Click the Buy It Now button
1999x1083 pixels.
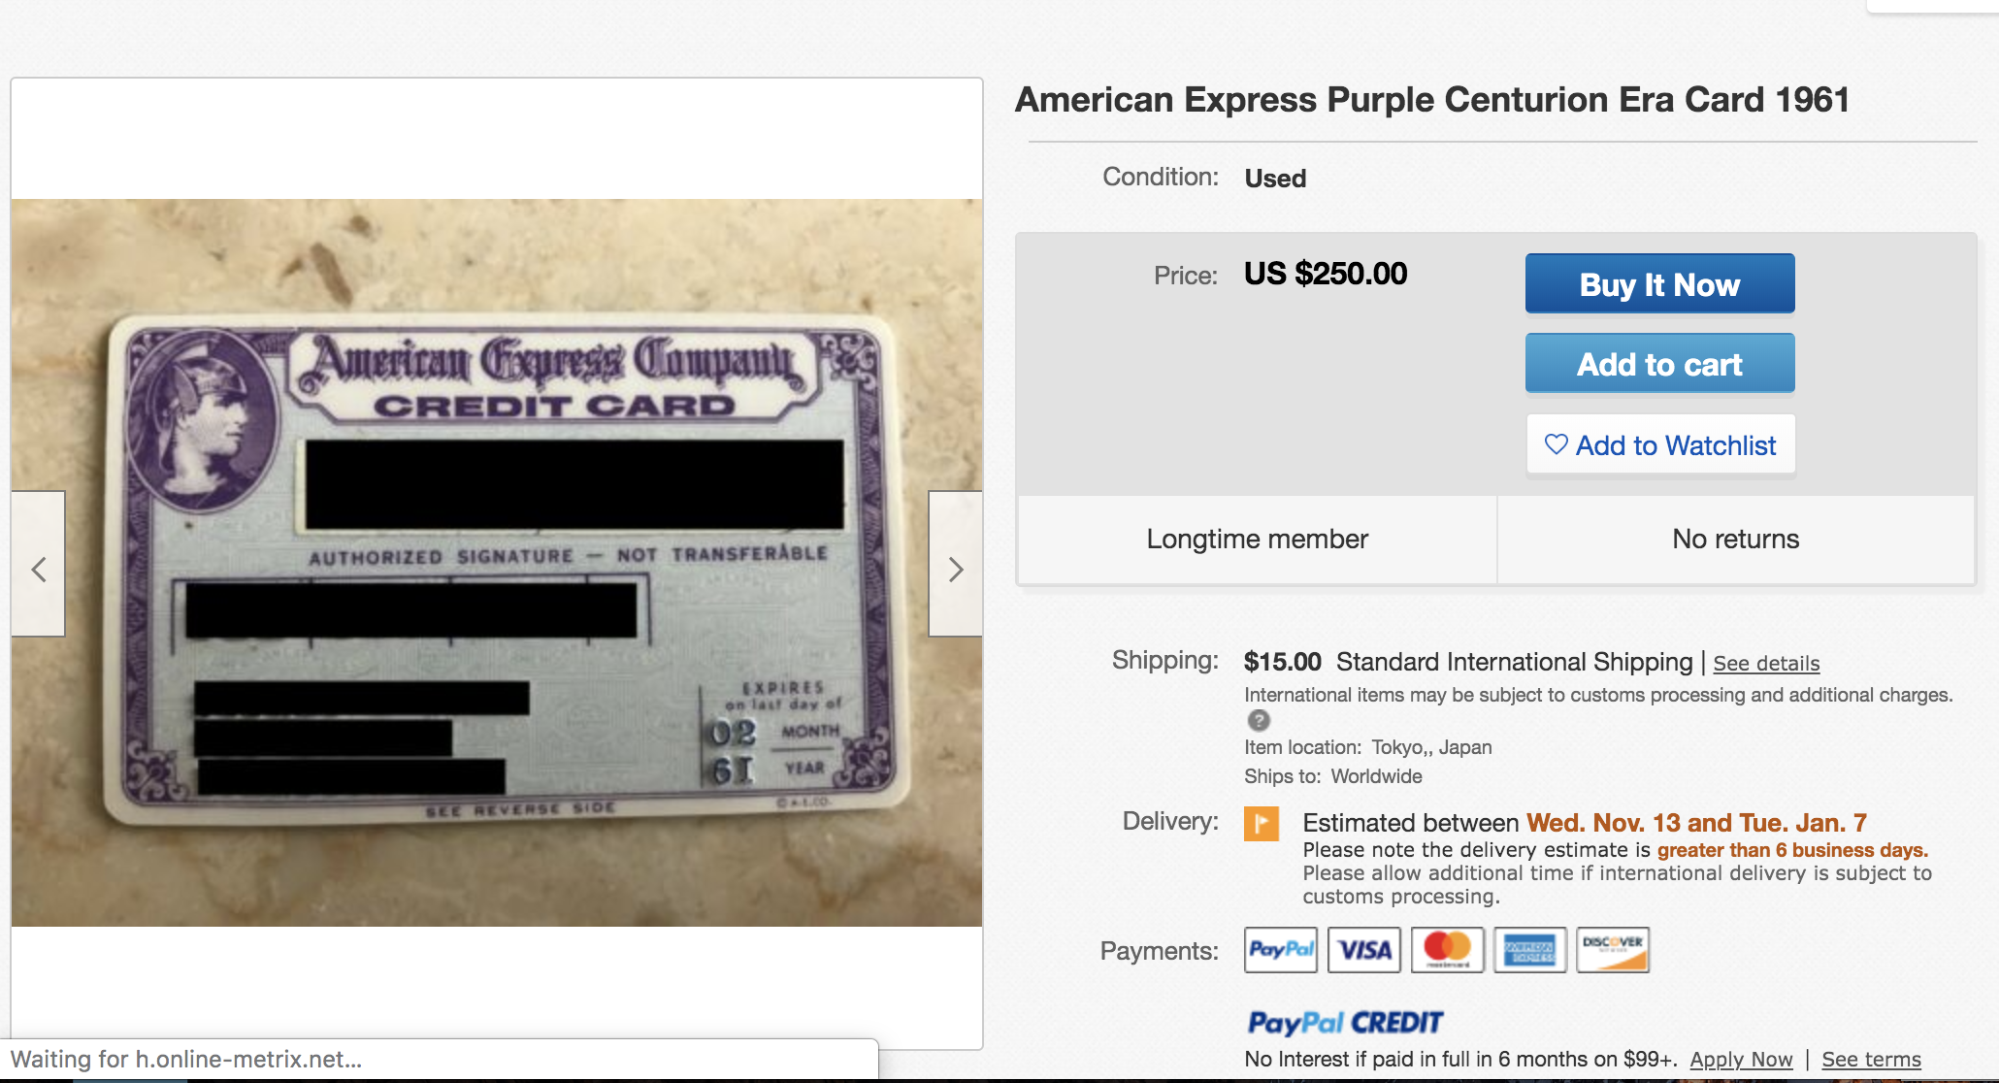[1659, 284]
